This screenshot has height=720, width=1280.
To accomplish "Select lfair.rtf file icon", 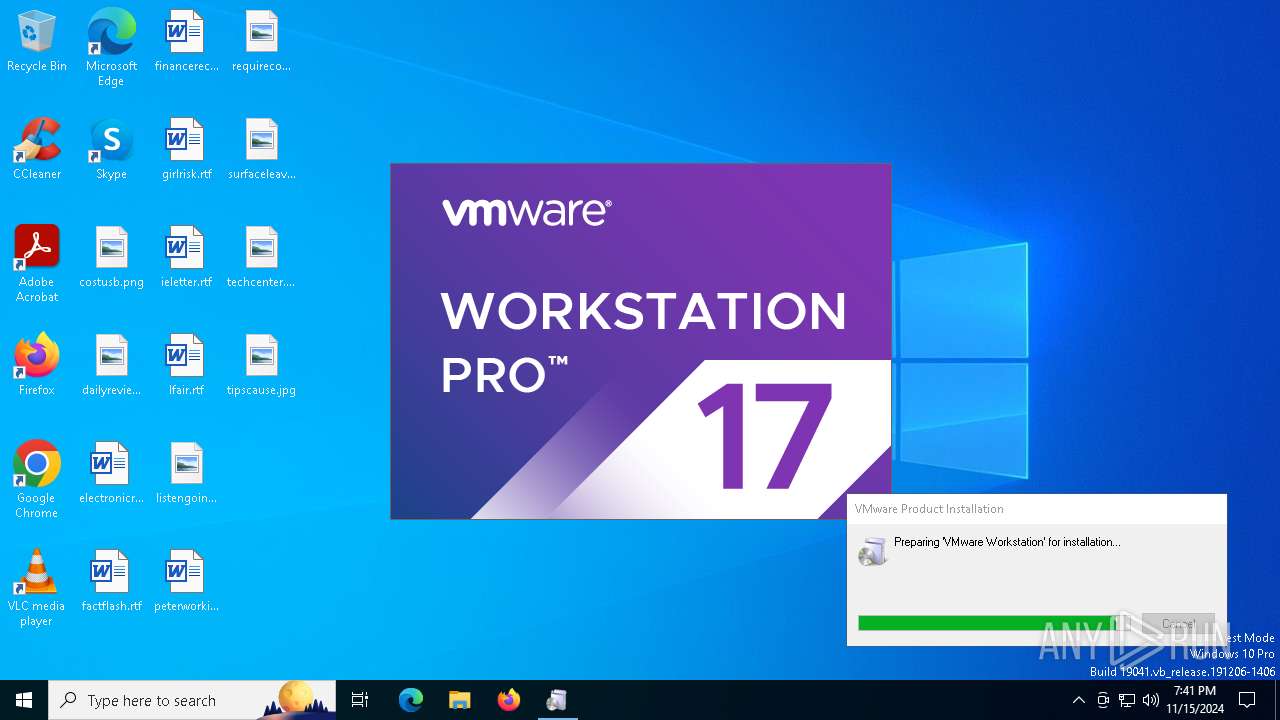I will pyautogui.click(x=186, y=366).
